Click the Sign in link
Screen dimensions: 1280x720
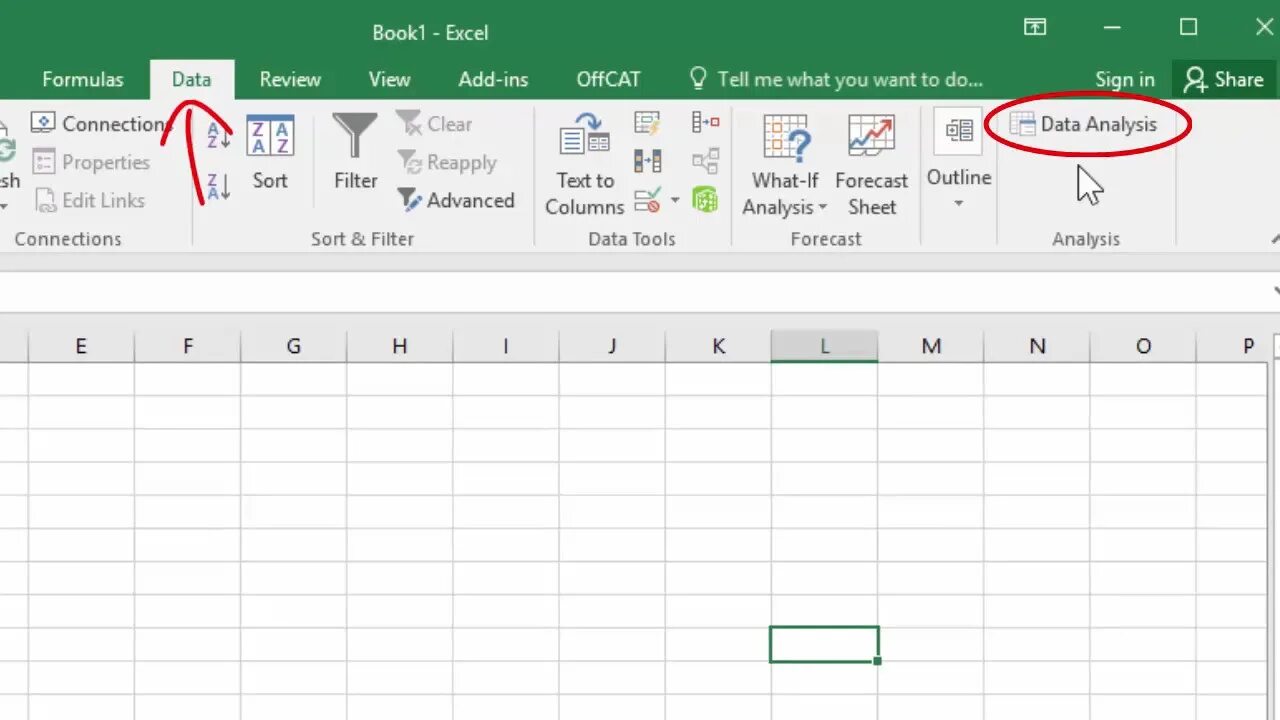tap(1124, 80)
